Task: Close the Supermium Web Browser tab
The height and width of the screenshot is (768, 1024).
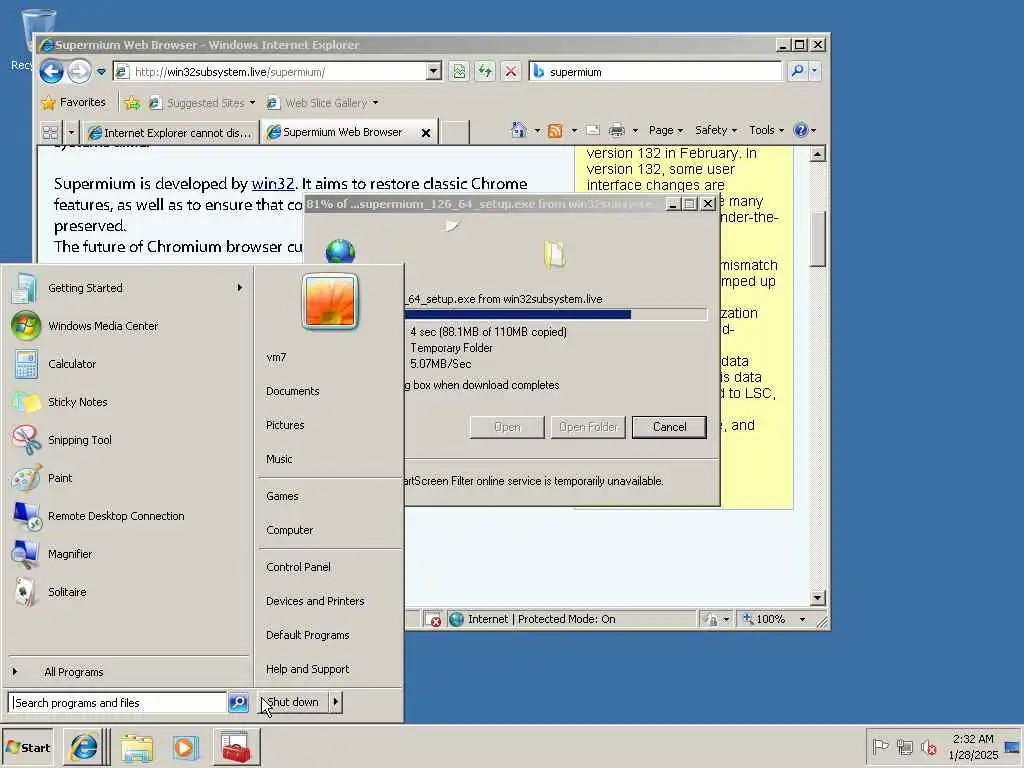Action: pos(426,133)
